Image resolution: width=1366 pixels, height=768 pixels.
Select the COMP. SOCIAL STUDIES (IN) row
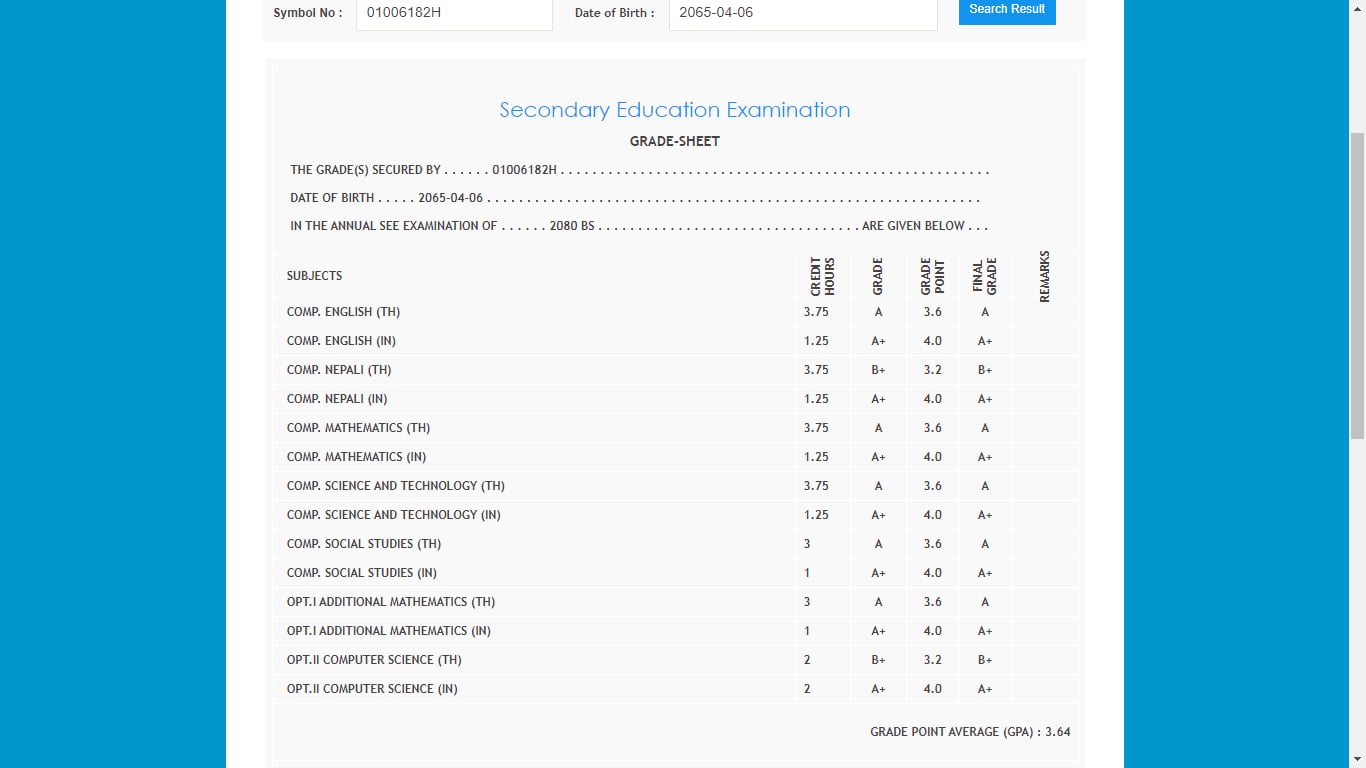coord(362,573)
